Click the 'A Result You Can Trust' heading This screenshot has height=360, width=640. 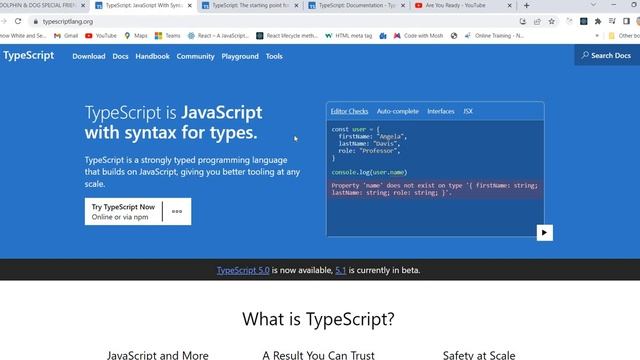pos(318,355)
